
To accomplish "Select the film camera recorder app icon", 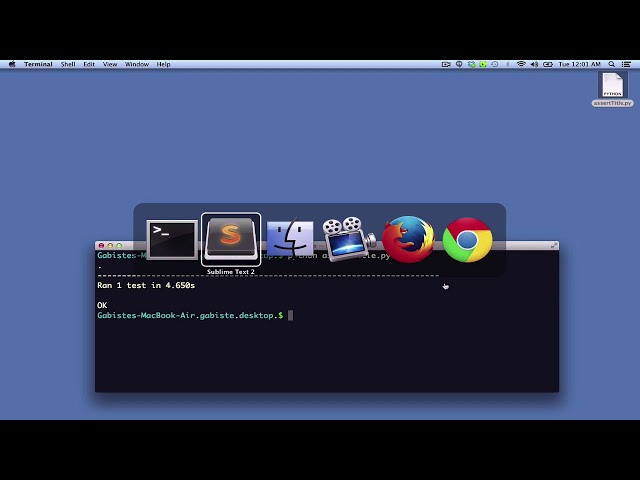I will [349, 240].
